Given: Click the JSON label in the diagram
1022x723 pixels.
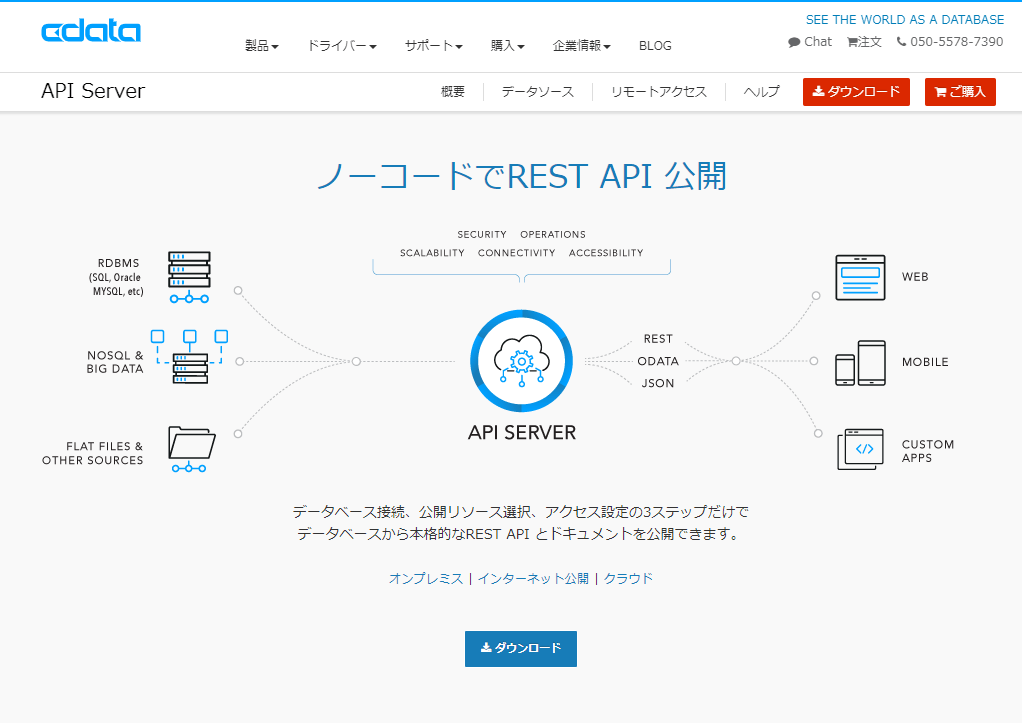Looking at the screenshot, I should point(658,383).
